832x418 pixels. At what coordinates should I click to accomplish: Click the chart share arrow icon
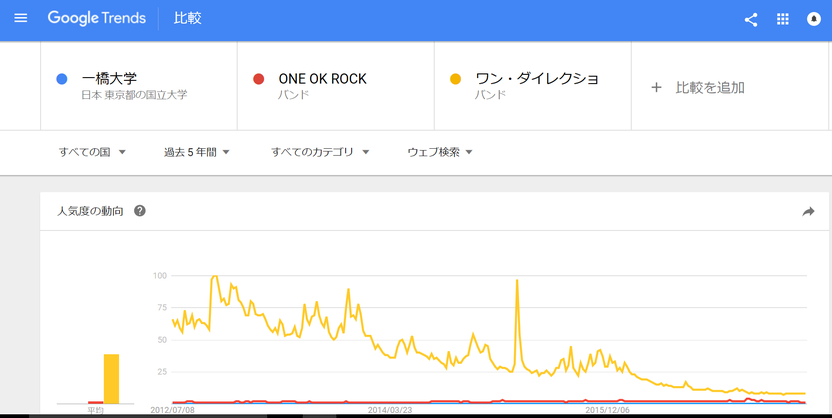(808, 212)
